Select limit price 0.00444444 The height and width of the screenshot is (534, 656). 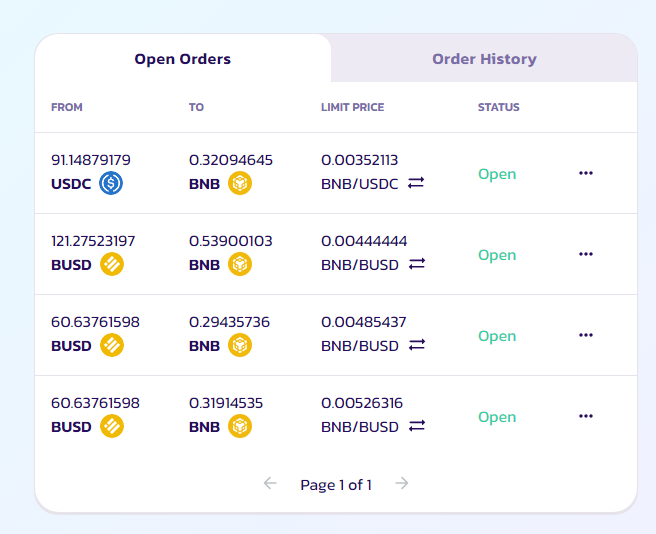[x=364, y=241]
